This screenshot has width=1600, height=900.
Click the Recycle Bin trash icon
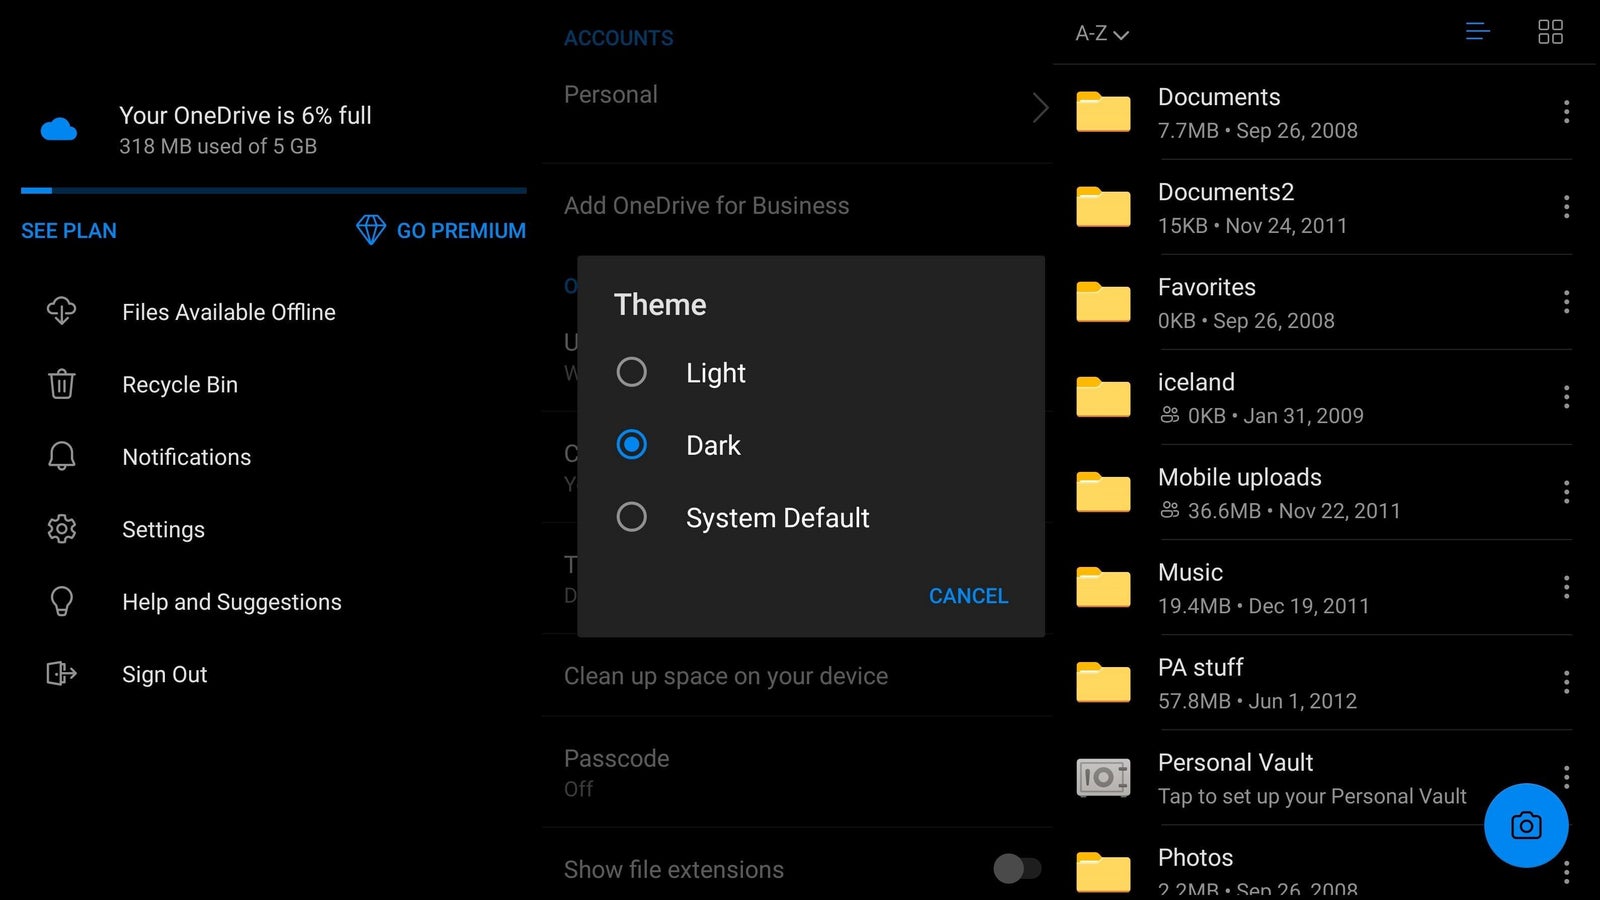[62, 384]
